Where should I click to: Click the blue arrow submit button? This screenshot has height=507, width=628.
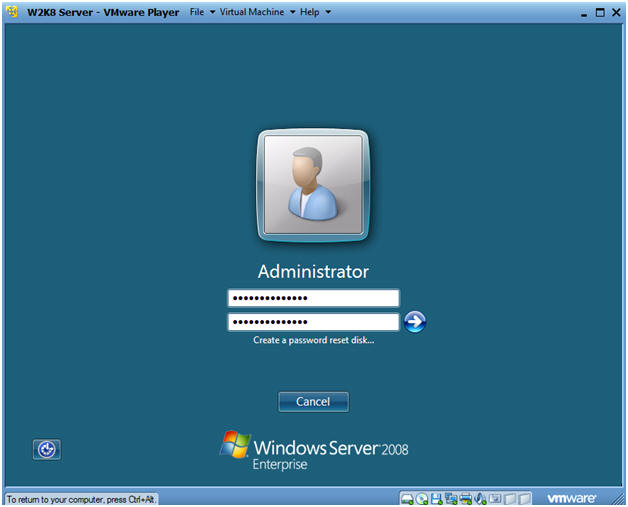click(x=415, y=322)
